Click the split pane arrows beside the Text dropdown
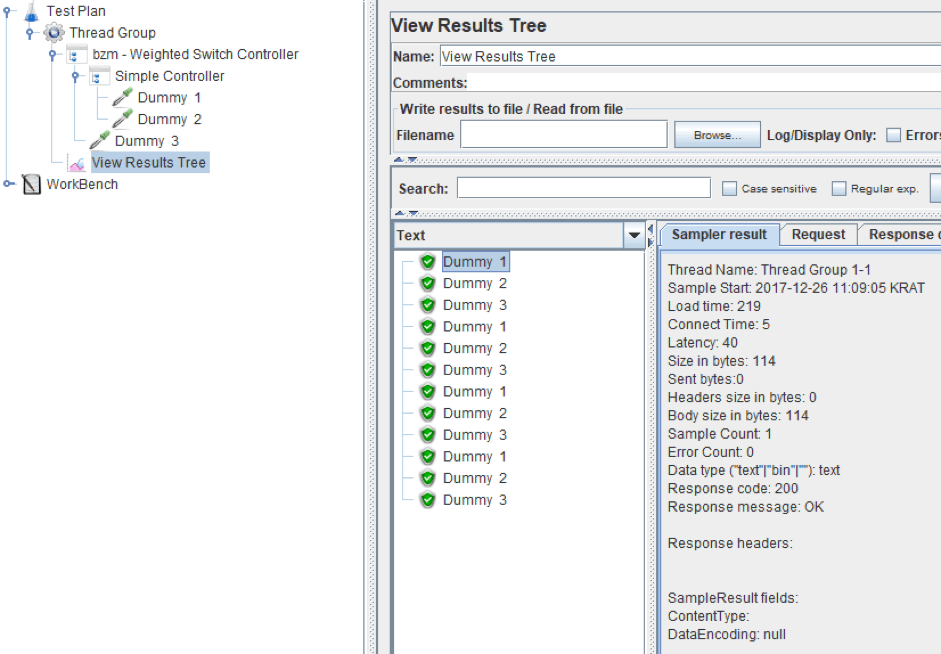Image resolution: width=941 pixels, height=654 pixels. (650, 235)
